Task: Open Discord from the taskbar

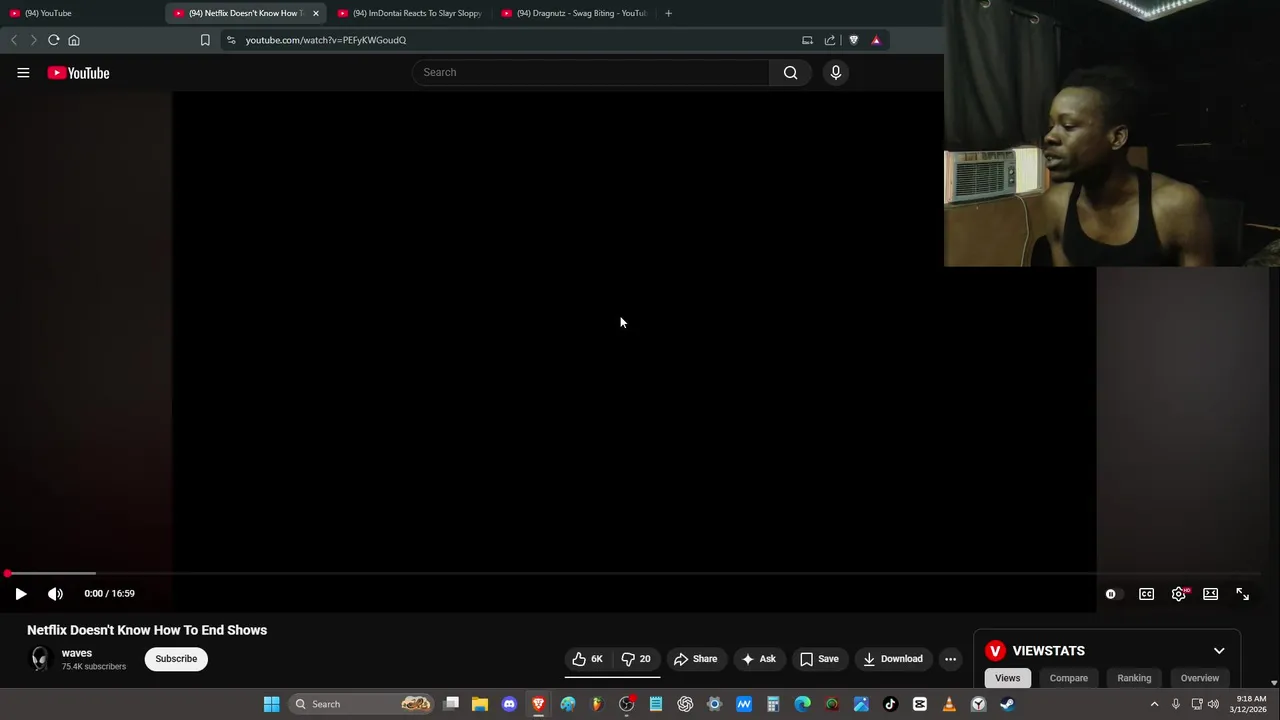Action: click(x=509, y=704)
